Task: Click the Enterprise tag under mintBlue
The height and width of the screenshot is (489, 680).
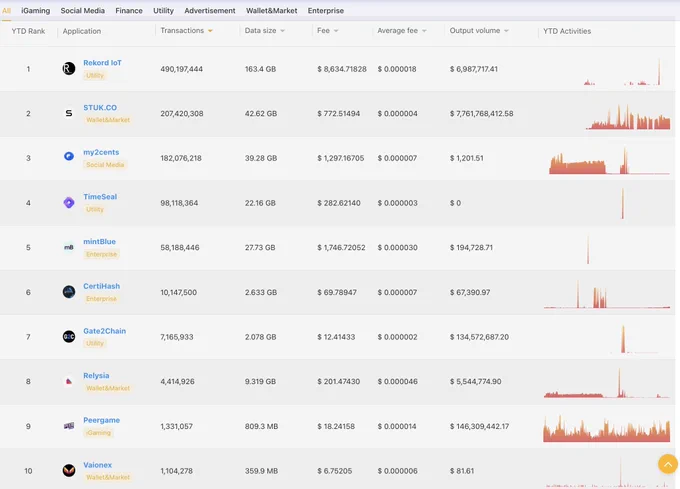Action: (x=101, y=254)
